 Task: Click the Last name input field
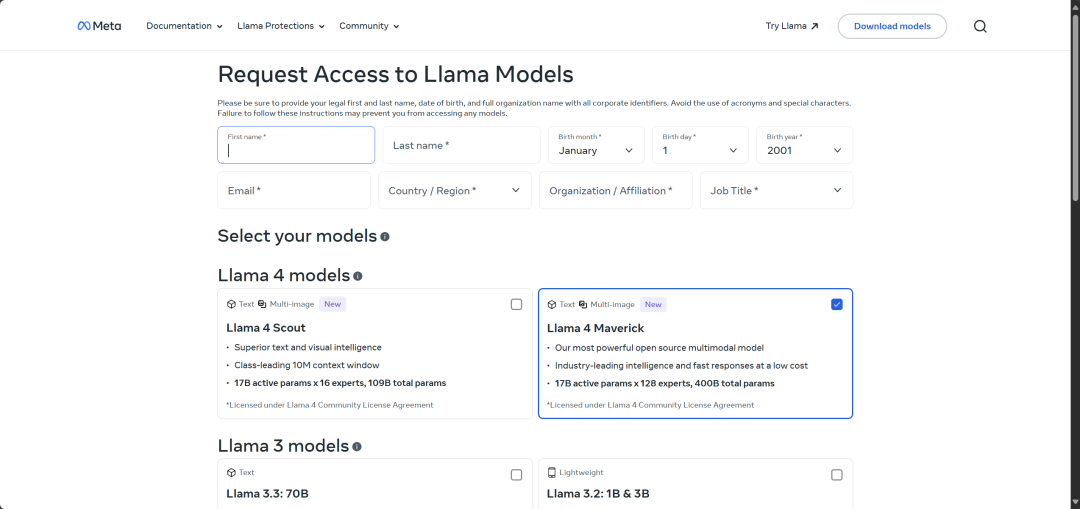pos(461,145)
